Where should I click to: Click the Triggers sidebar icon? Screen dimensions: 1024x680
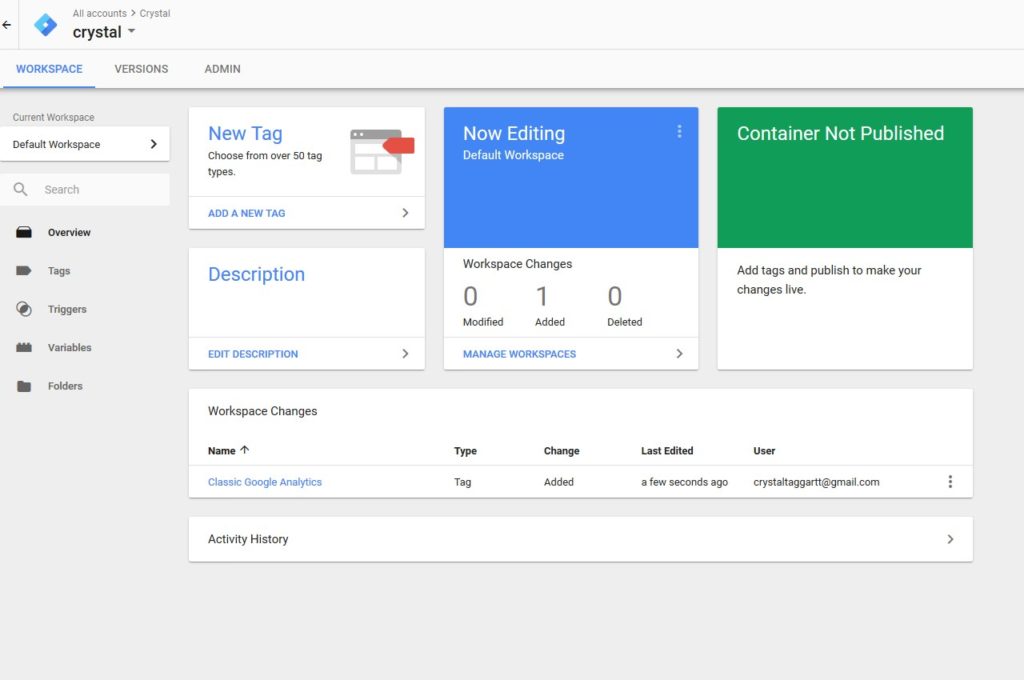[x=24, y=309]
